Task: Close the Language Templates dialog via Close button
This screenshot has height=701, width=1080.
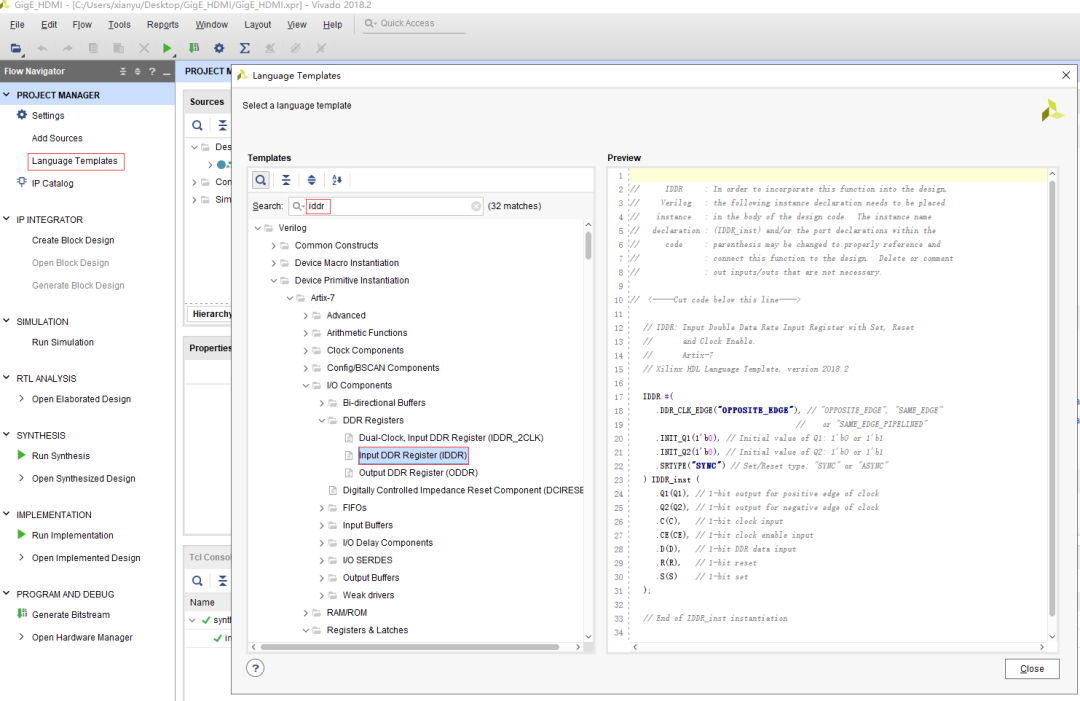Action: pos(1032,668)
